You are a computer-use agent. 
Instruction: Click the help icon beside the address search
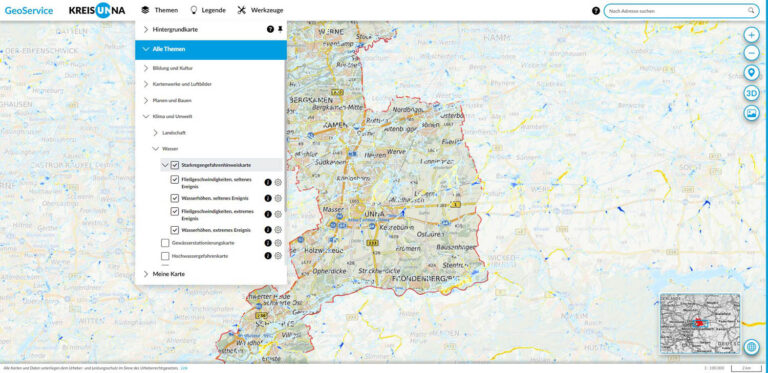(596, 10)
